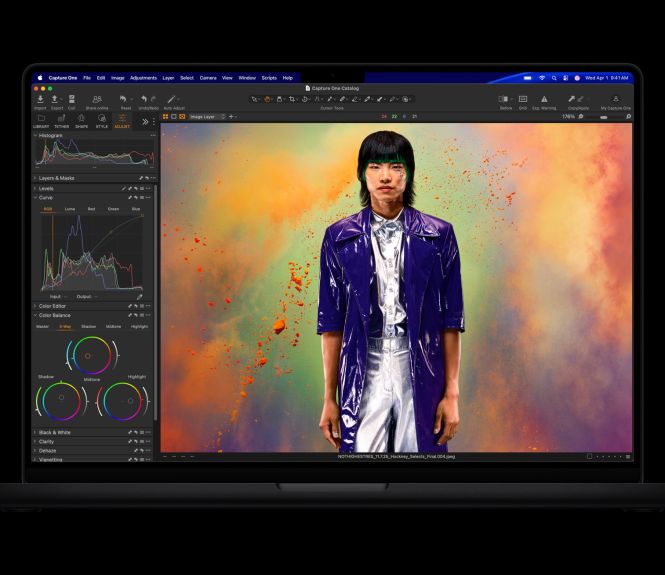Open the Cull tool icon
This screenshot has height=575, width=665.
point(72,99)
